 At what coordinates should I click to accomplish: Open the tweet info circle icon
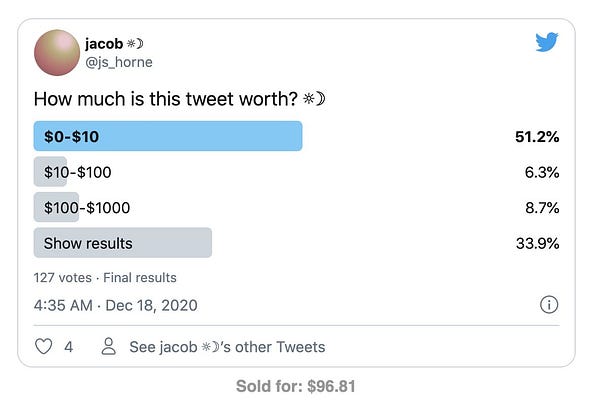(548, 305)
